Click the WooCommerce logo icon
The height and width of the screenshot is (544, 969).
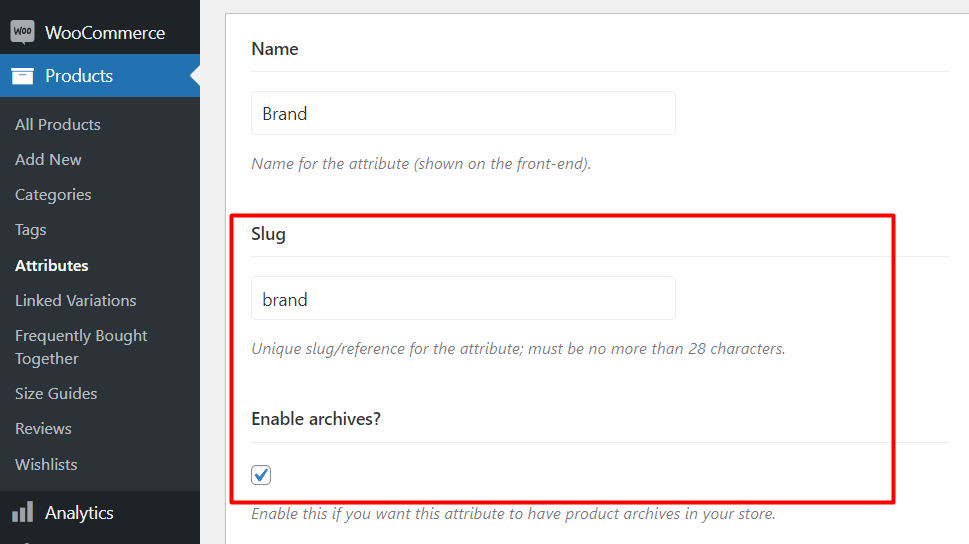[x=23, y=32]
